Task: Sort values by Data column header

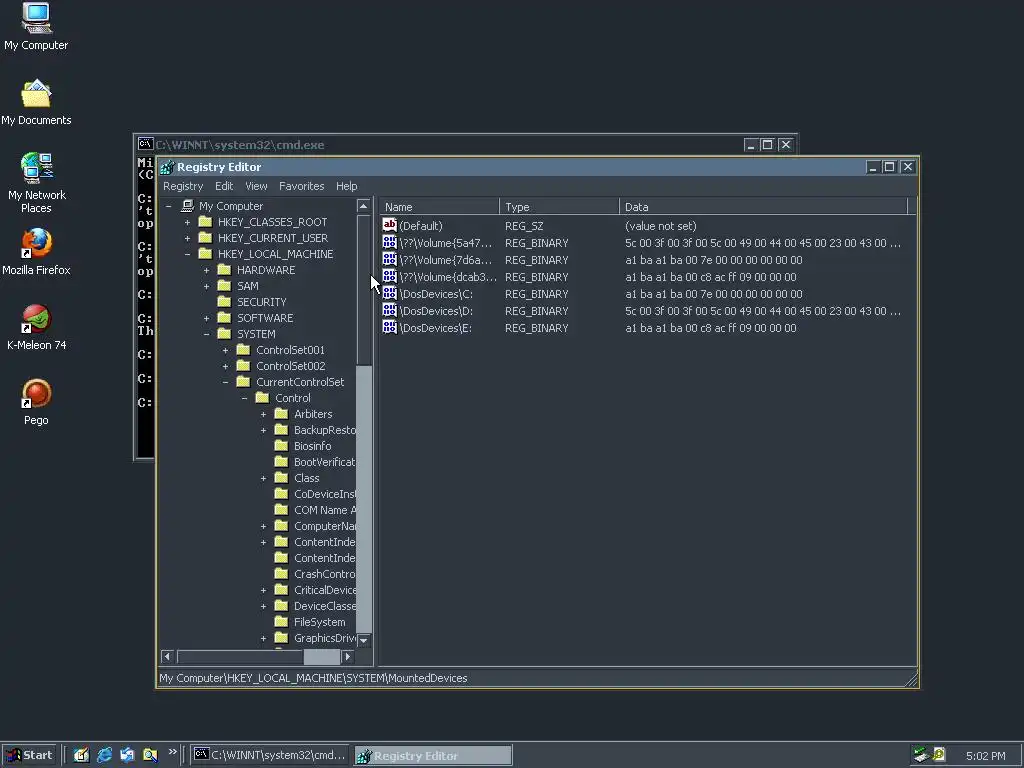Action: [x=763, y=206]
